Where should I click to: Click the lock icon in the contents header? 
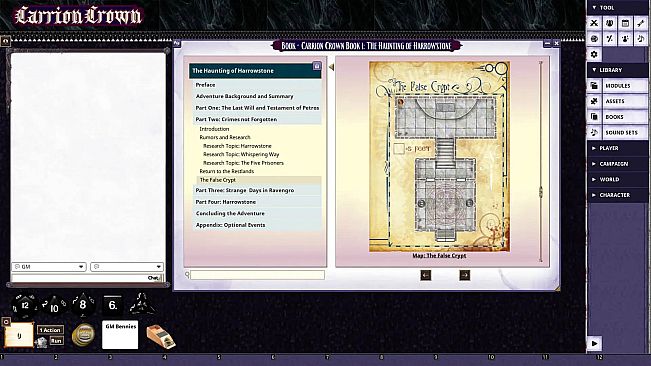tap(317, 66)
